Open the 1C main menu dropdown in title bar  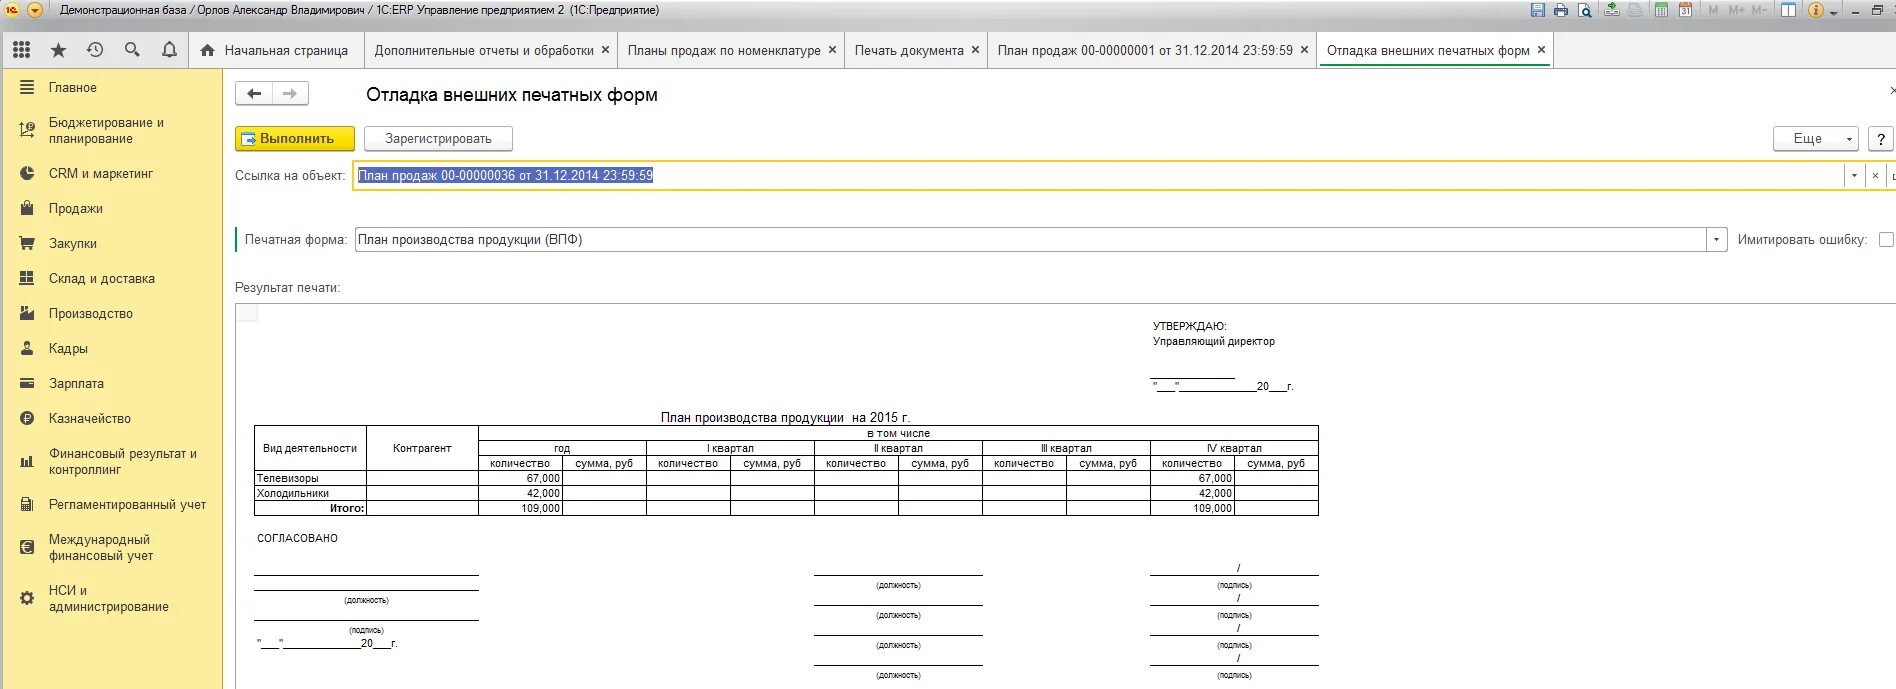tap(35, 10)
